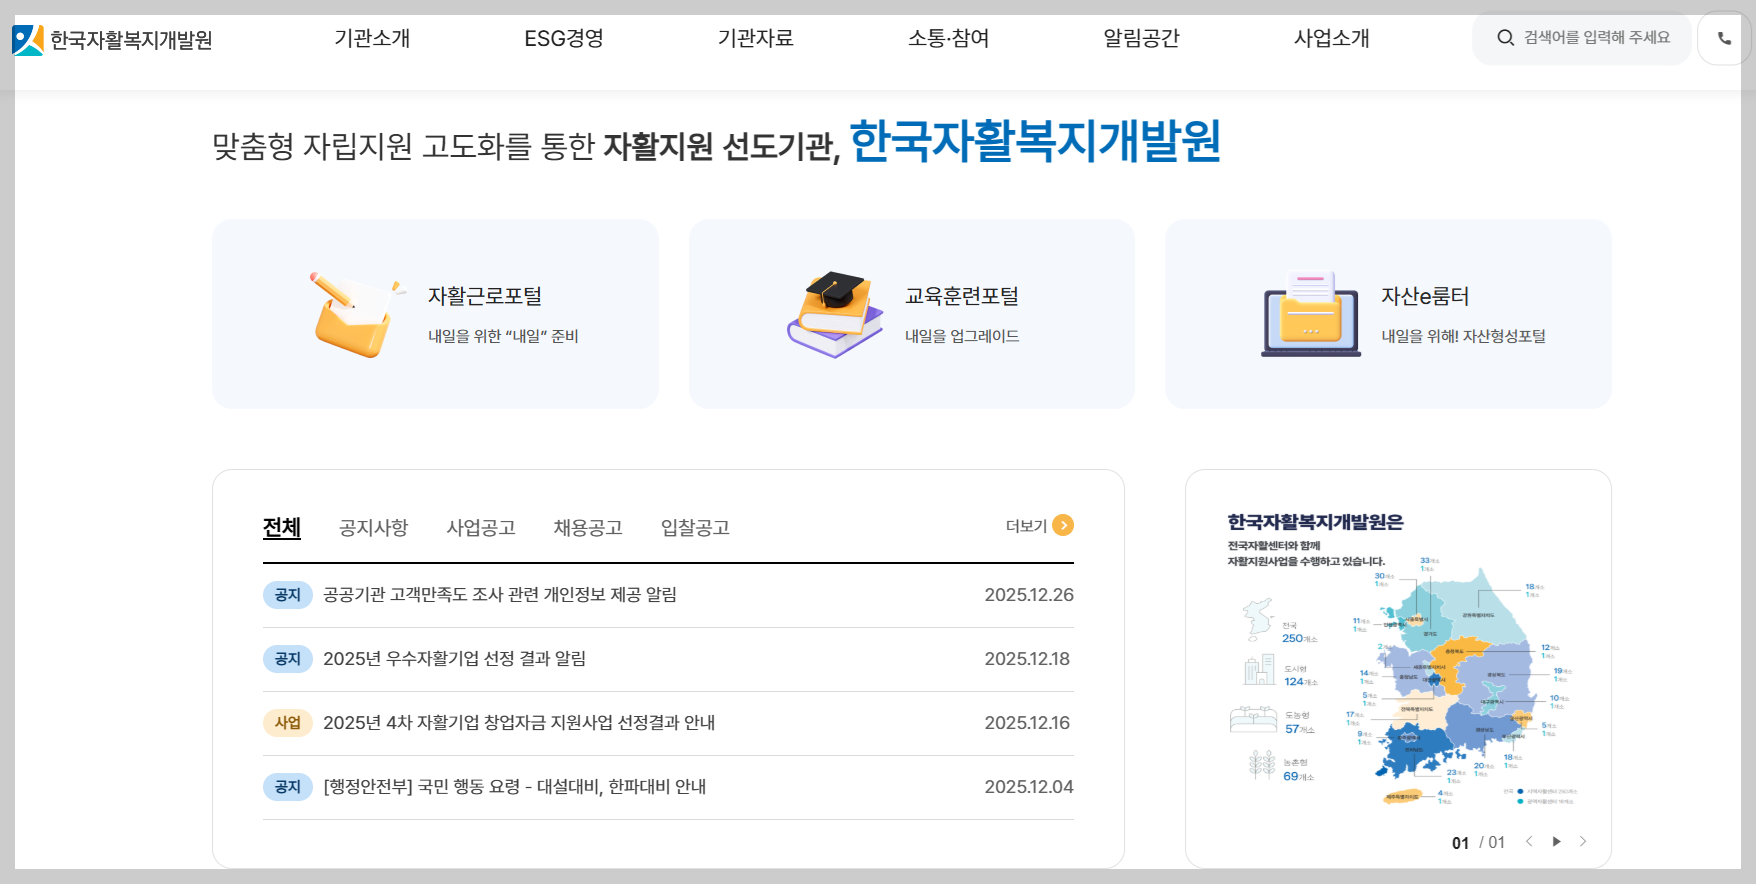Click the search magnifier icon
This screenshot has height=884, width=1756.
tap(1505, 38)
